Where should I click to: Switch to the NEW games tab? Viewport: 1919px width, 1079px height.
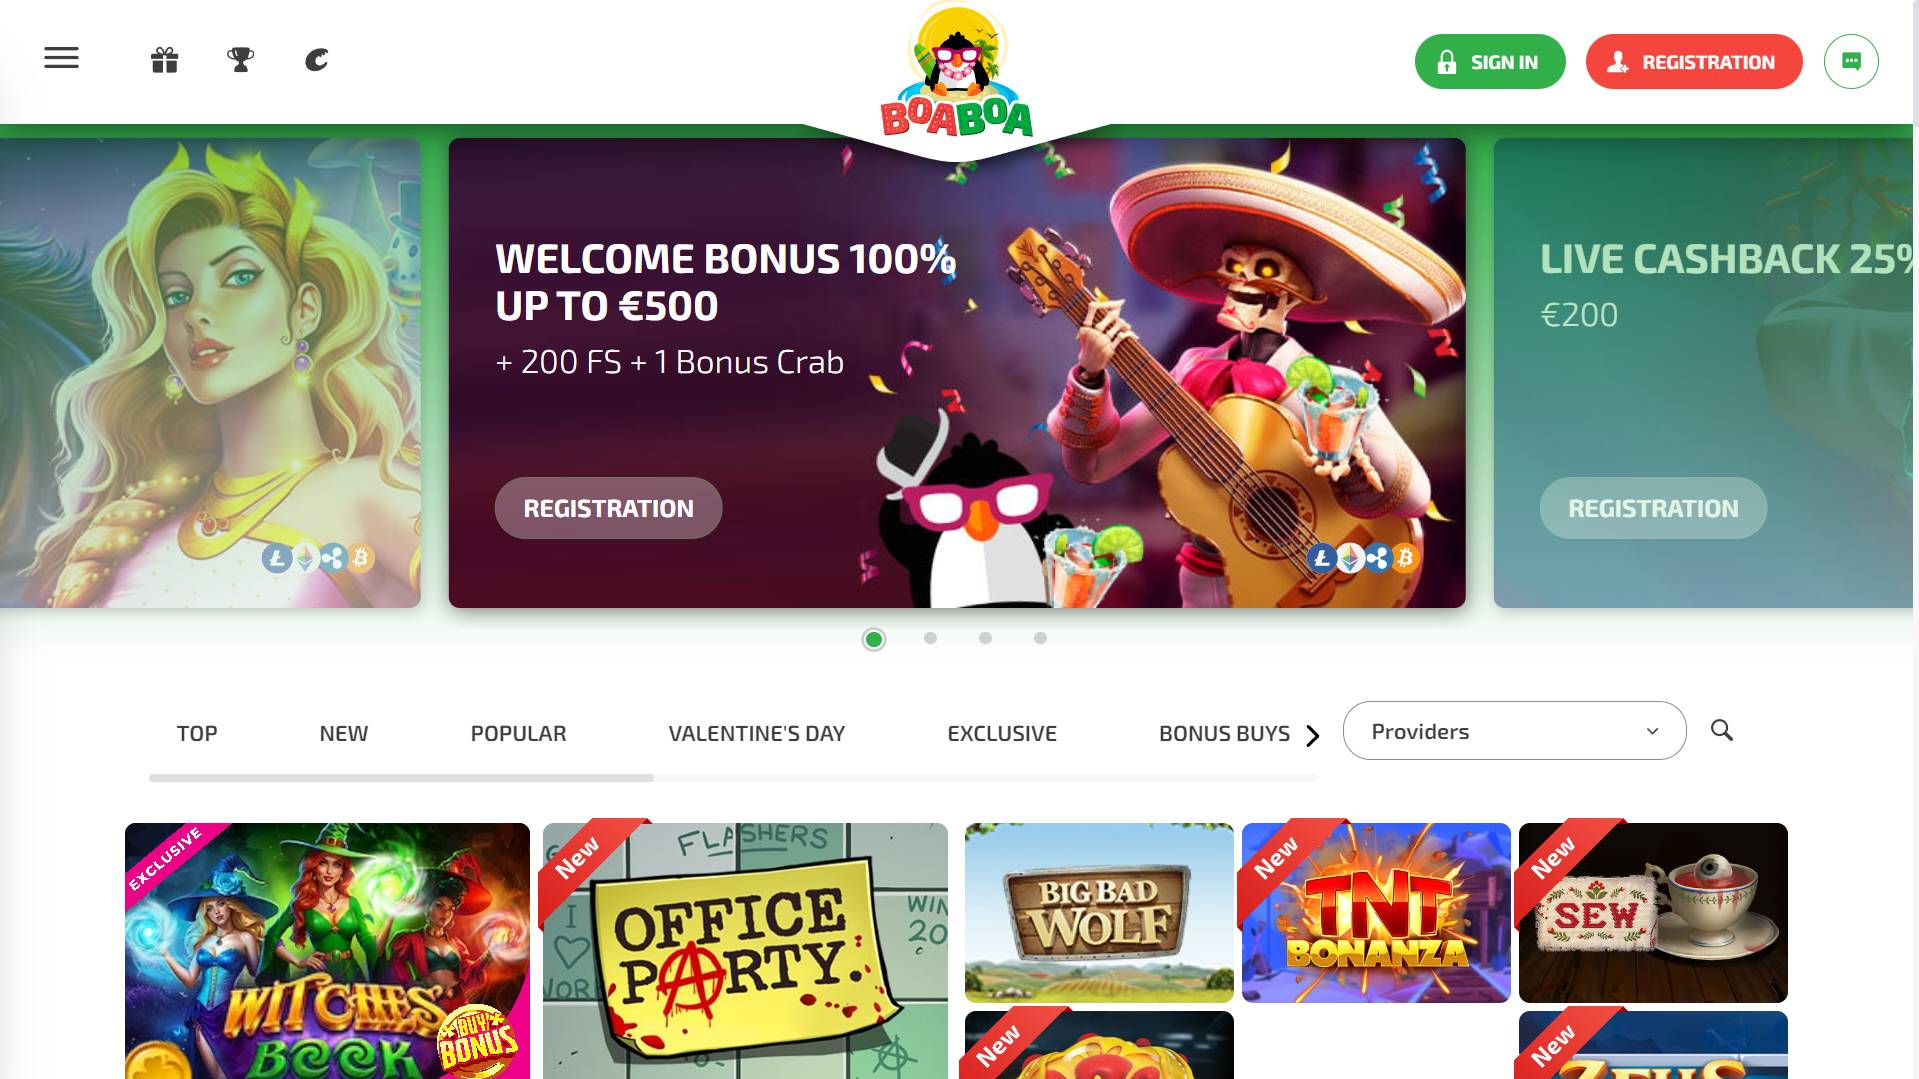pos(344,734)
